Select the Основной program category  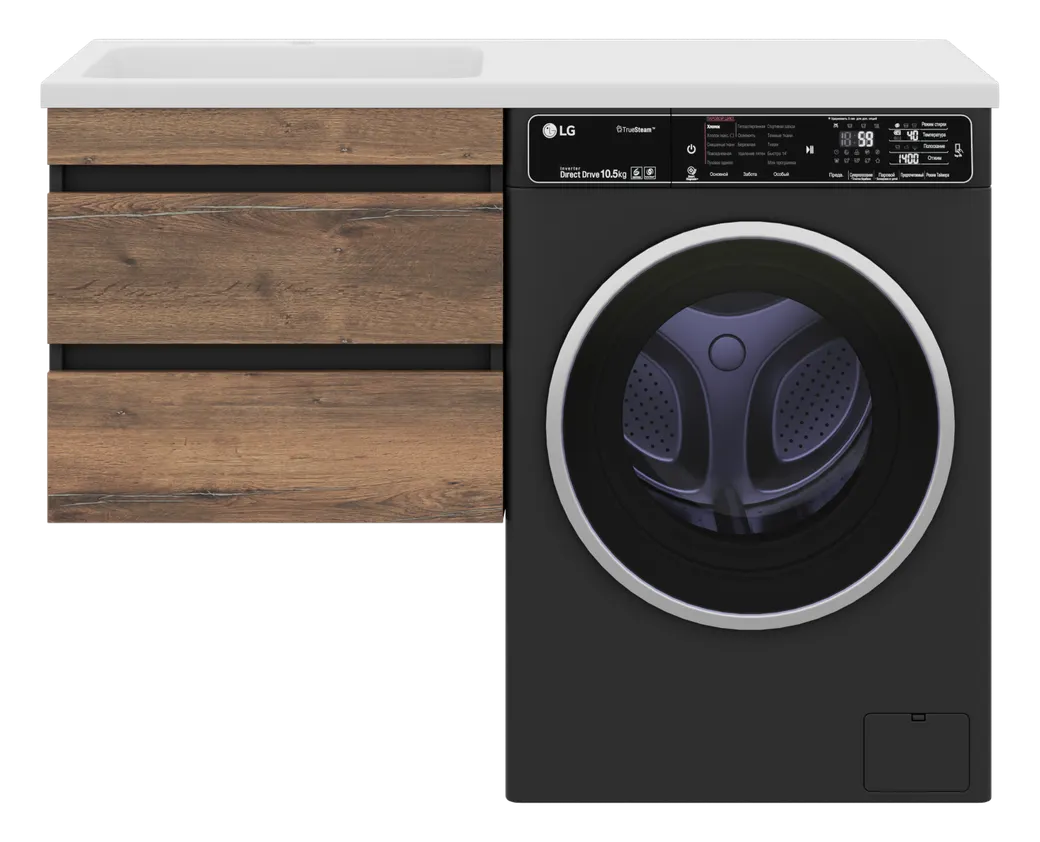tap(718, 175)
